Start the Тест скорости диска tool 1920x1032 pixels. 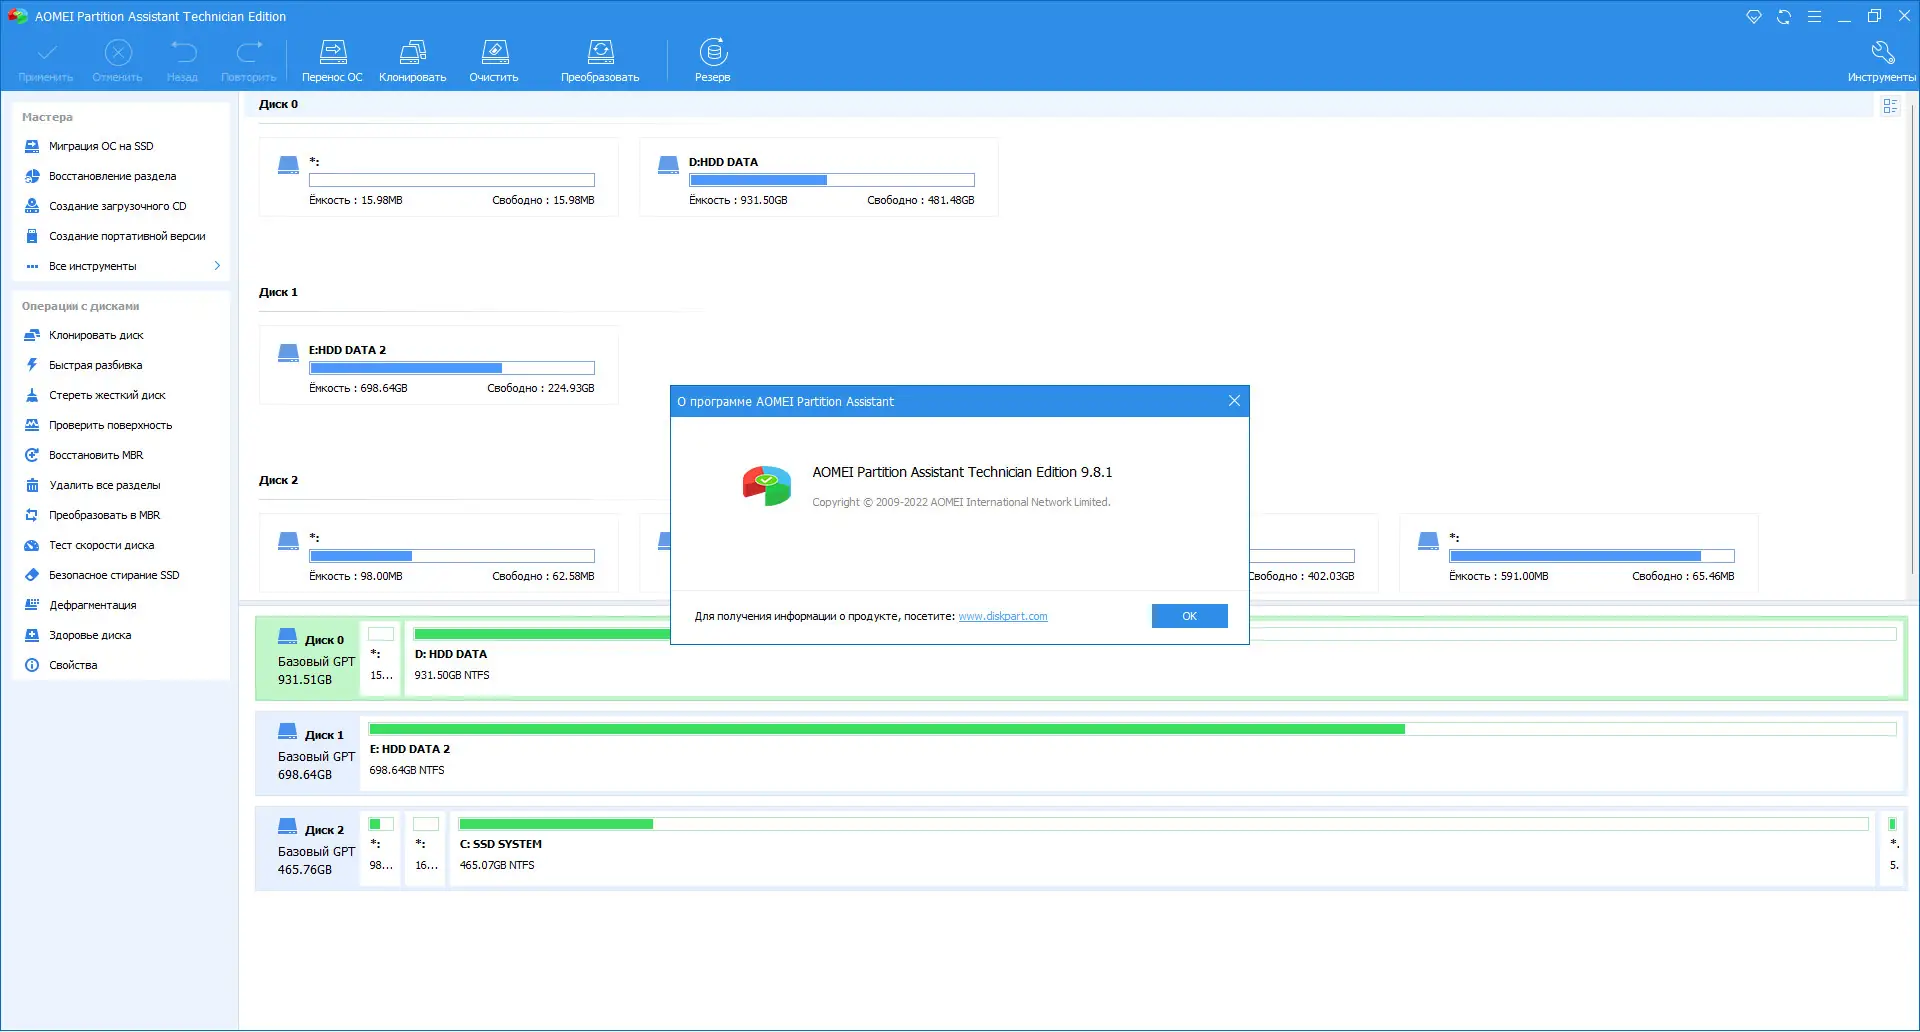[x=101, y=545]
